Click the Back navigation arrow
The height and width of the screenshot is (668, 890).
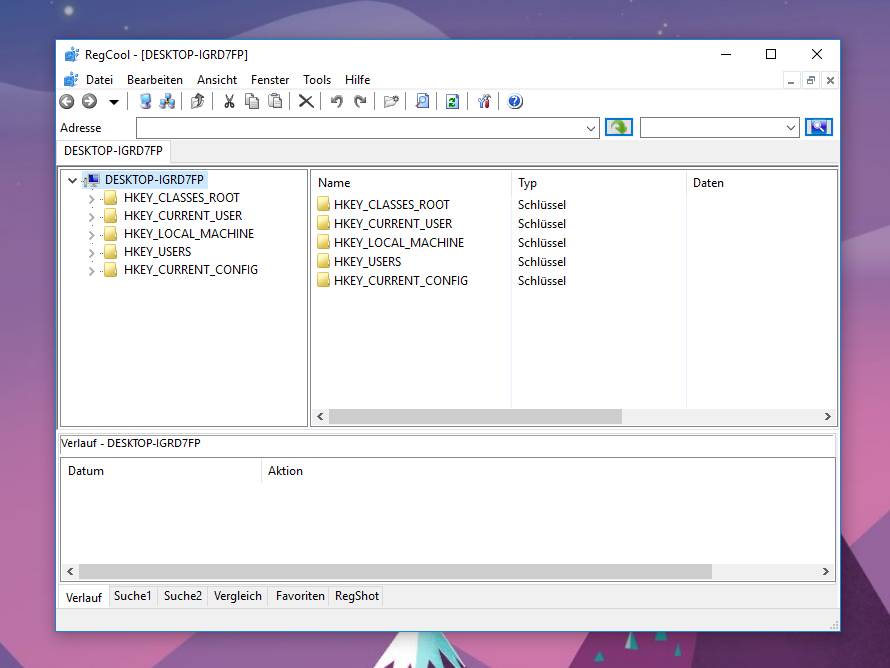[66, 101]
